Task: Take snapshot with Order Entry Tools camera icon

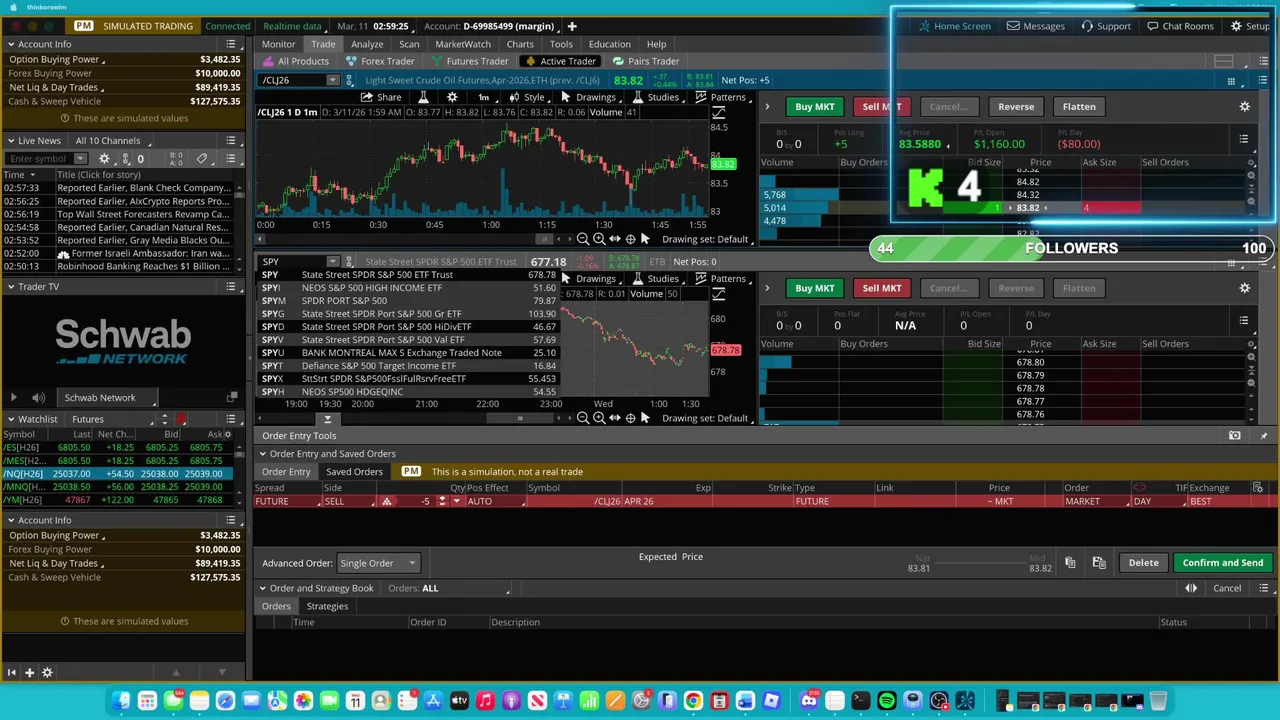Action: [1234, 435]
